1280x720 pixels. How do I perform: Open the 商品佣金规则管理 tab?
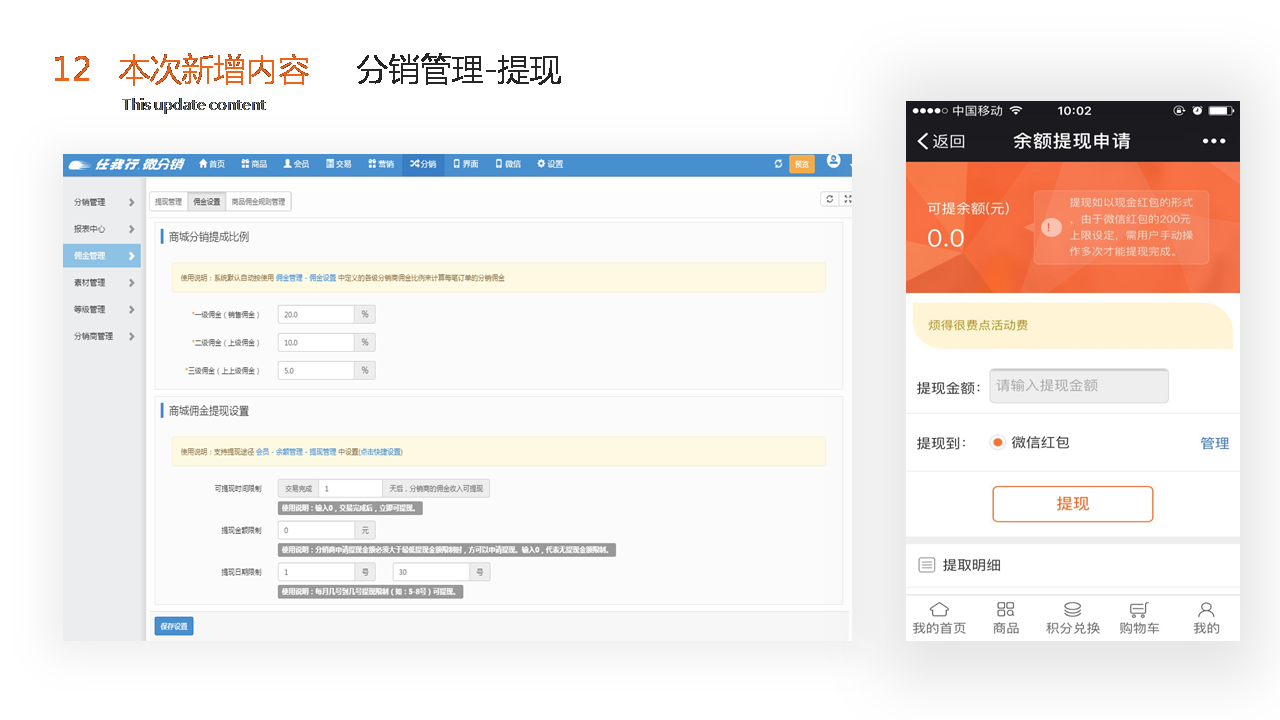click(x=258, y=202)
